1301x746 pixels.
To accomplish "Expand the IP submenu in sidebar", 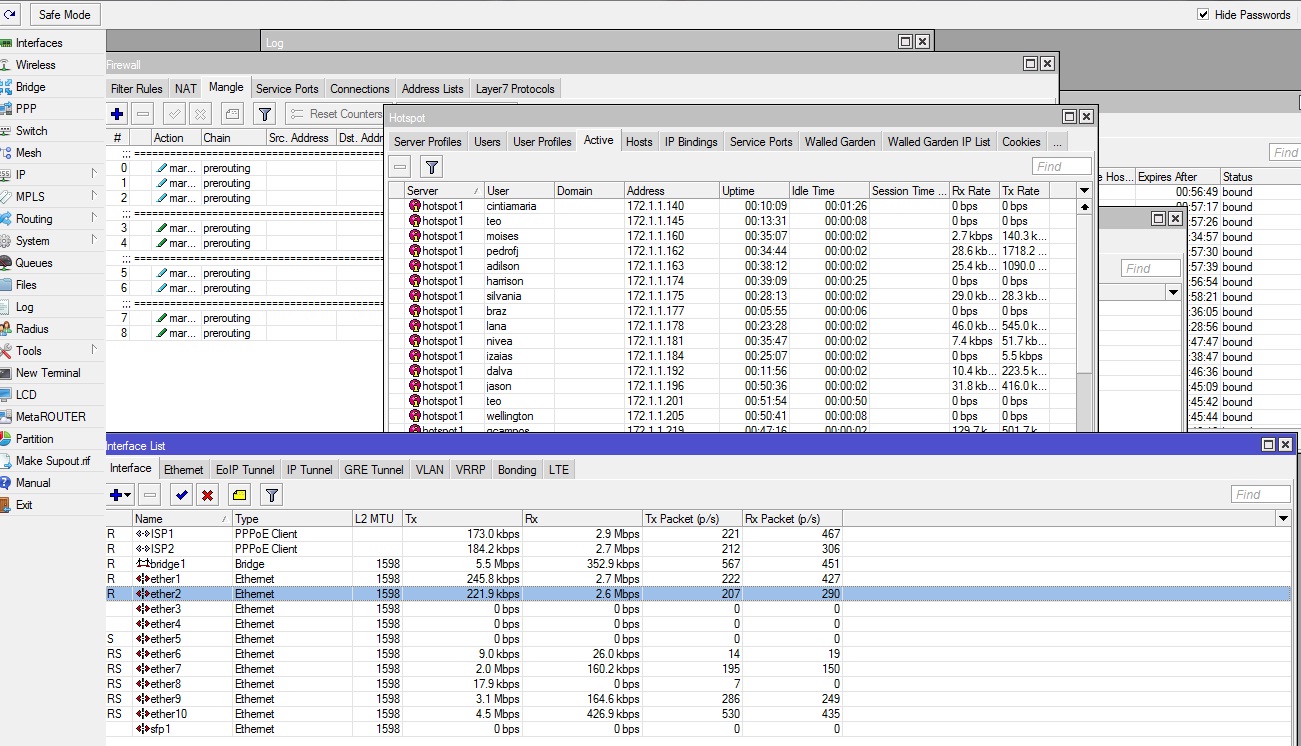I will [21, 175].
